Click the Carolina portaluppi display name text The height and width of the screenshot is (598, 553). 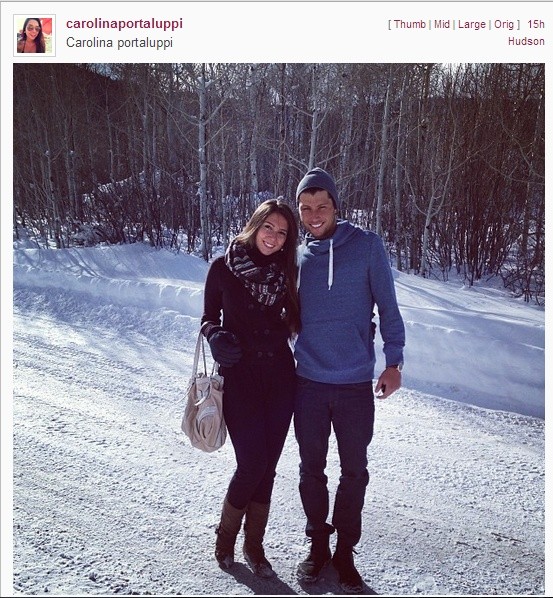[x=119, y=42]
